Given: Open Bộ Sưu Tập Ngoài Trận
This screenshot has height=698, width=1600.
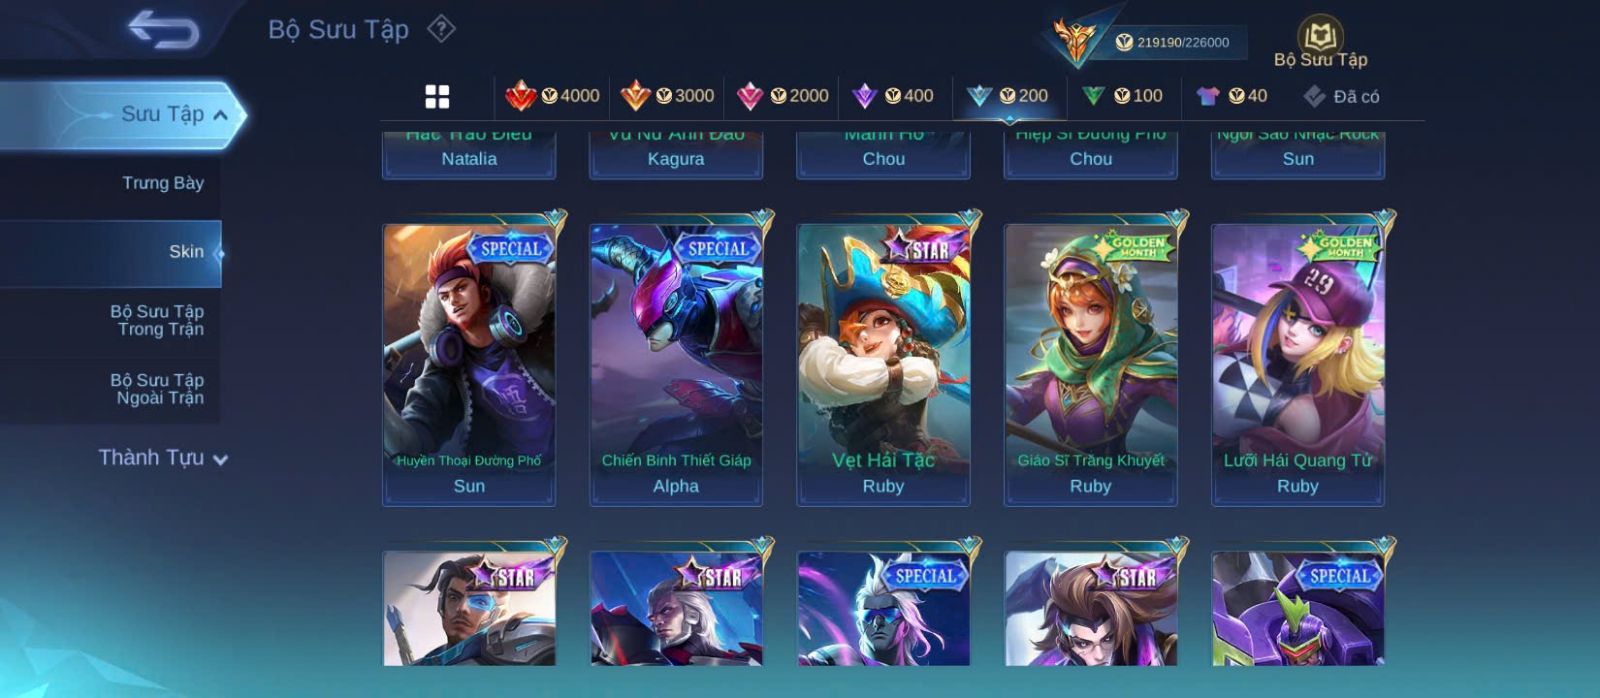Looking at the screenshot, I should (x=157, y=389).
